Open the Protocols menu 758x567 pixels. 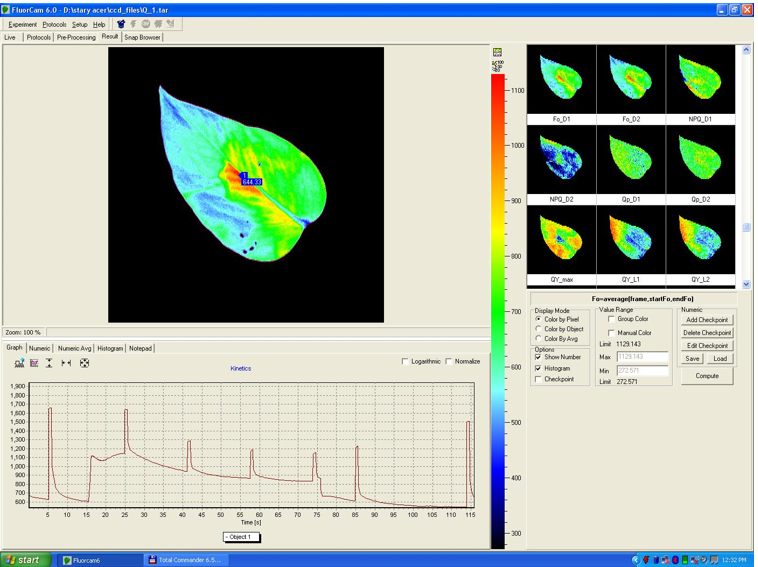pos(54,24)
